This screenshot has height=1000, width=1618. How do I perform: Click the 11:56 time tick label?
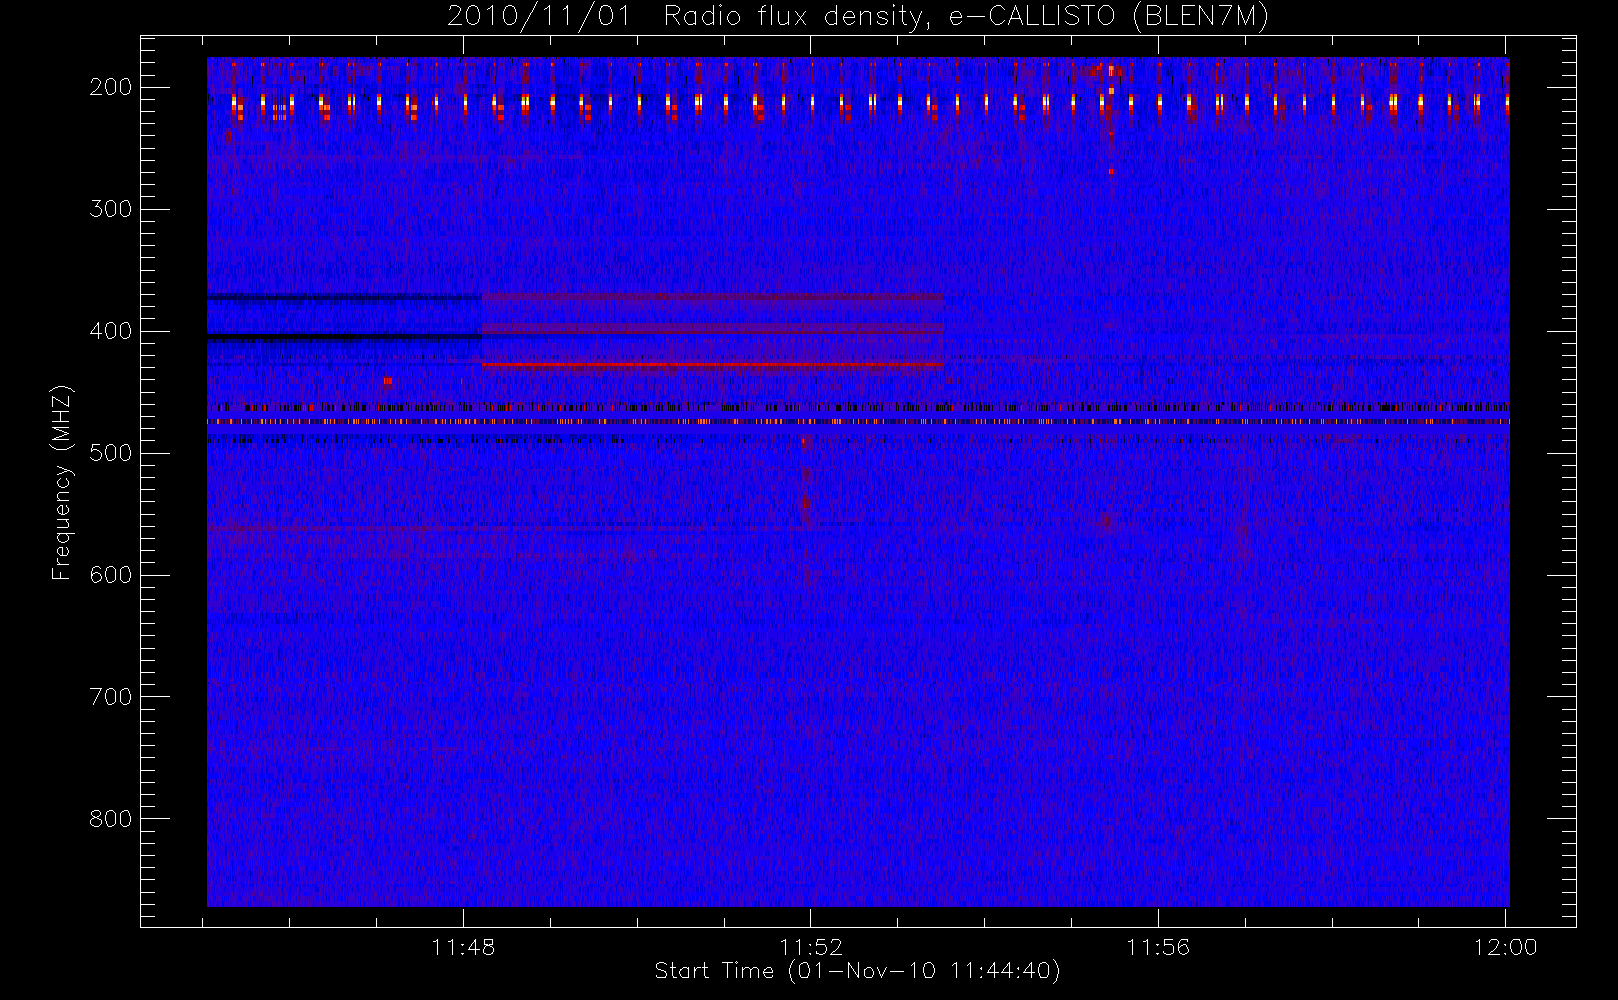pos(1158,947)
